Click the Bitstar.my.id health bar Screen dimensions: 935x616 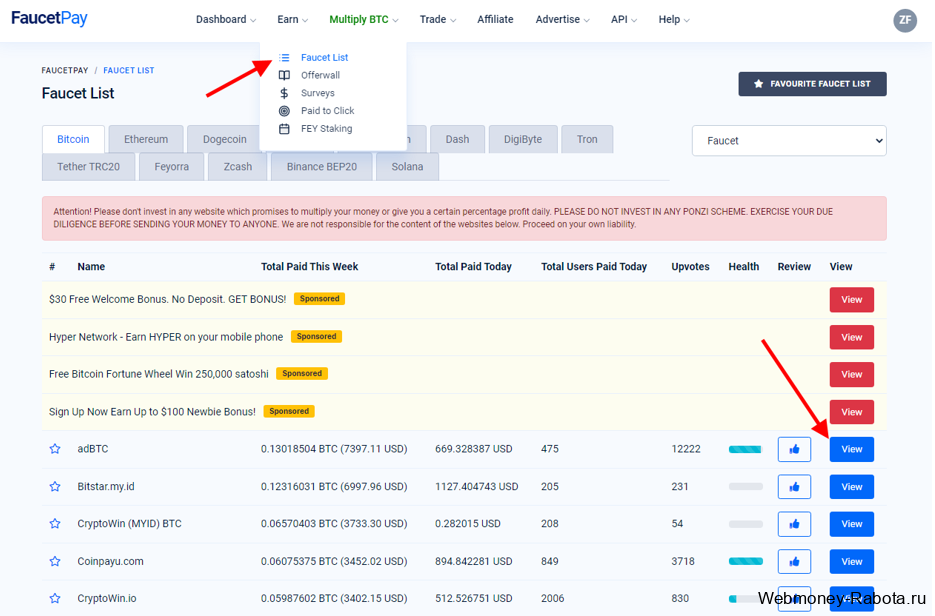(745, 487)
